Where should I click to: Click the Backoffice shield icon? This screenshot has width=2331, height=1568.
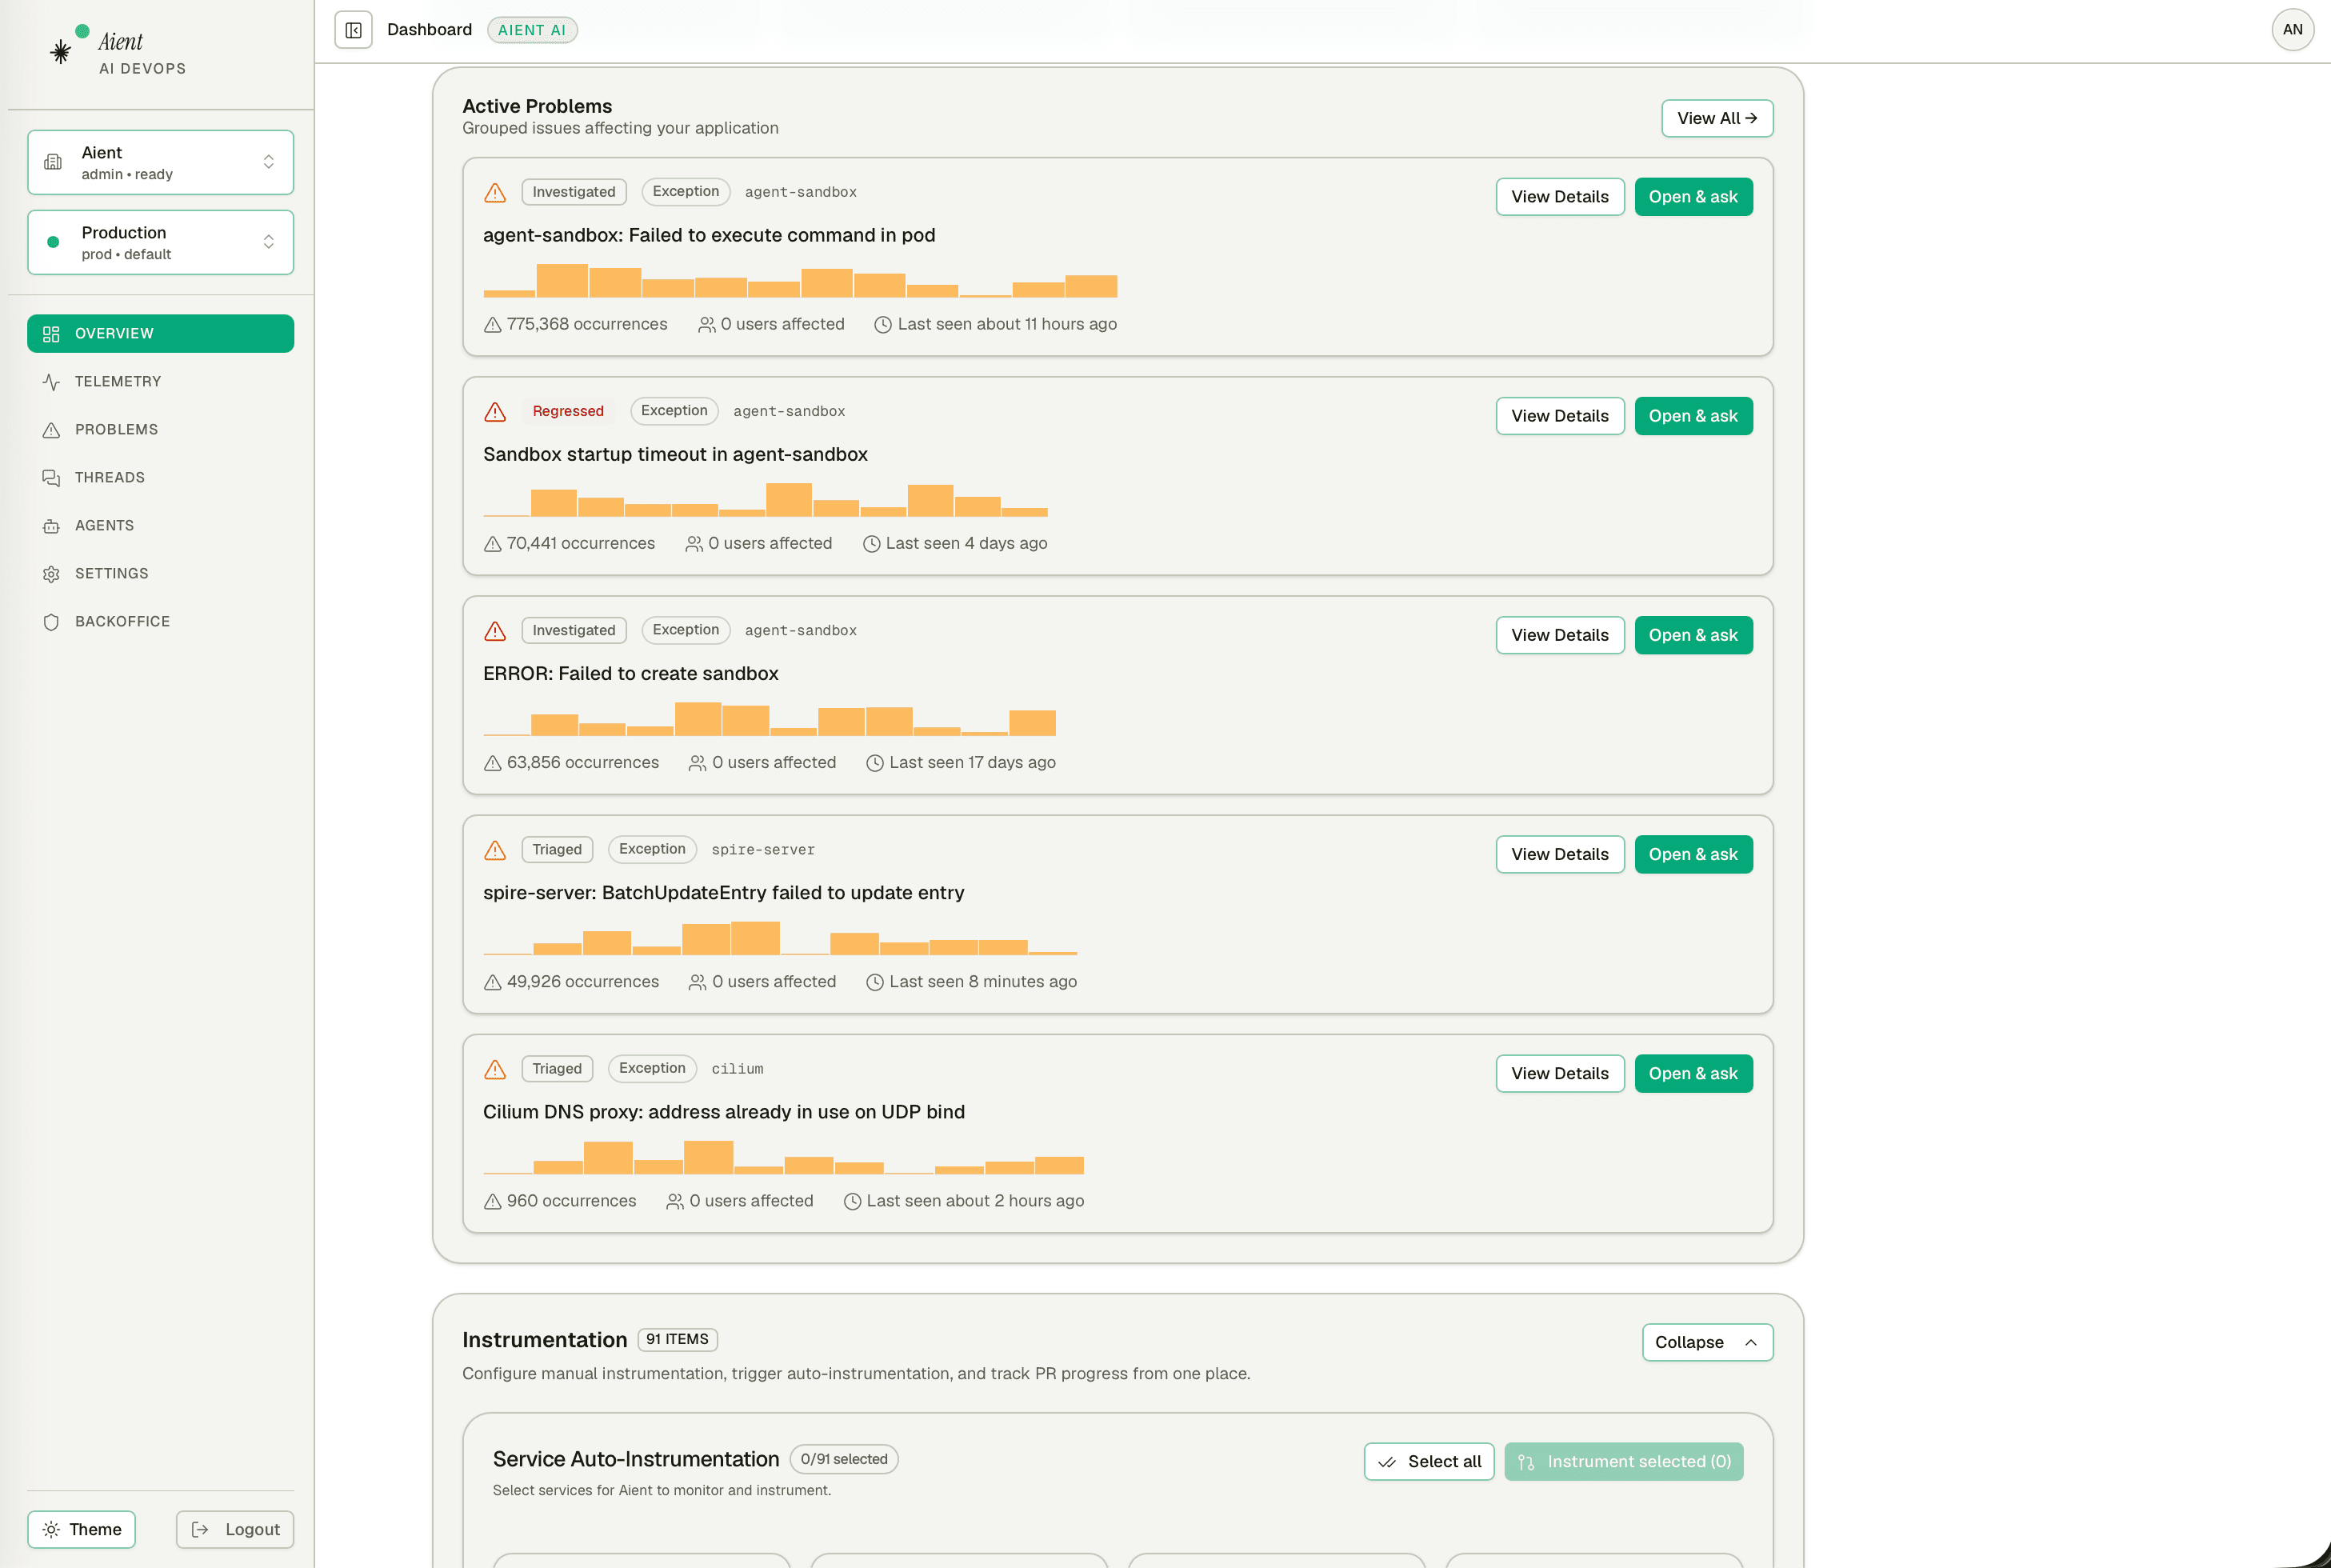(x=51, y=622)
